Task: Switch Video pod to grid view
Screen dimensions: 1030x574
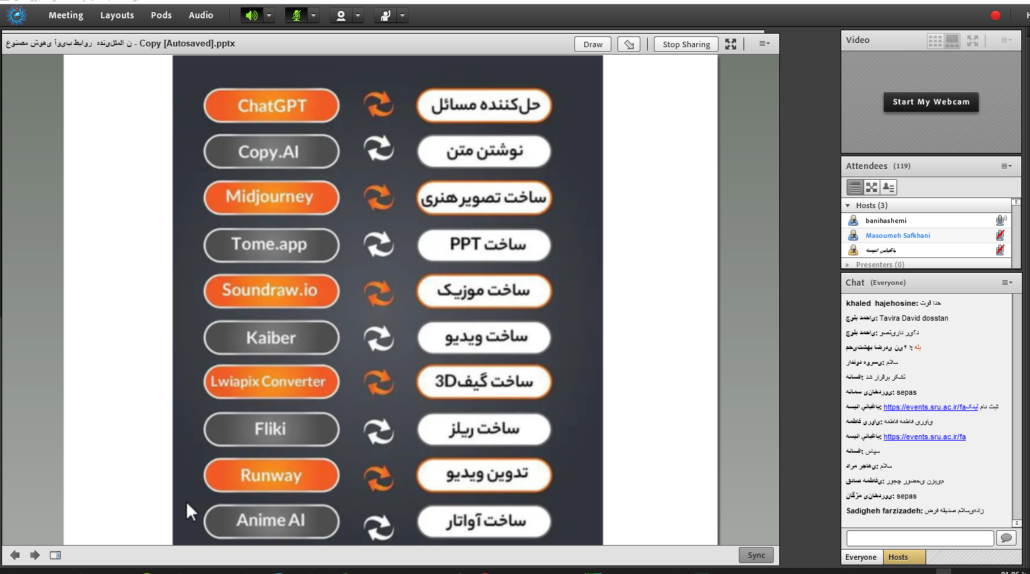Action: pyautogui.click(x=935, y=41)
